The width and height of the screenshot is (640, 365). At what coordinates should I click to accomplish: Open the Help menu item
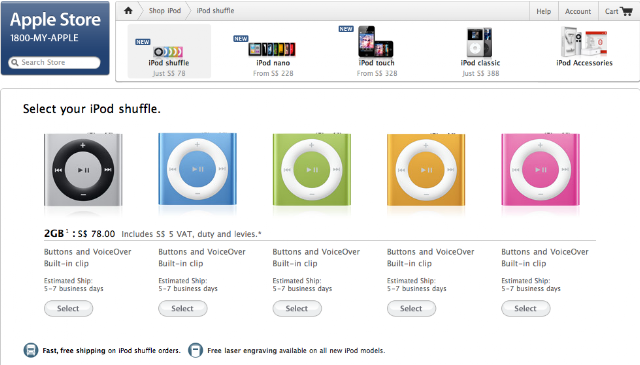543,11
